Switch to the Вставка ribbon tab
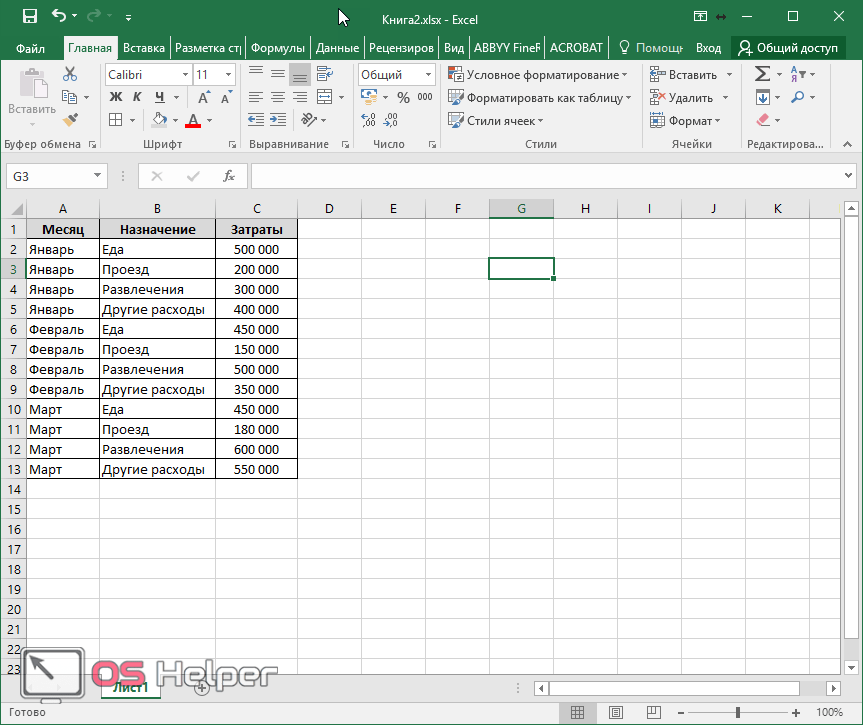 click(x=144, y=48)
